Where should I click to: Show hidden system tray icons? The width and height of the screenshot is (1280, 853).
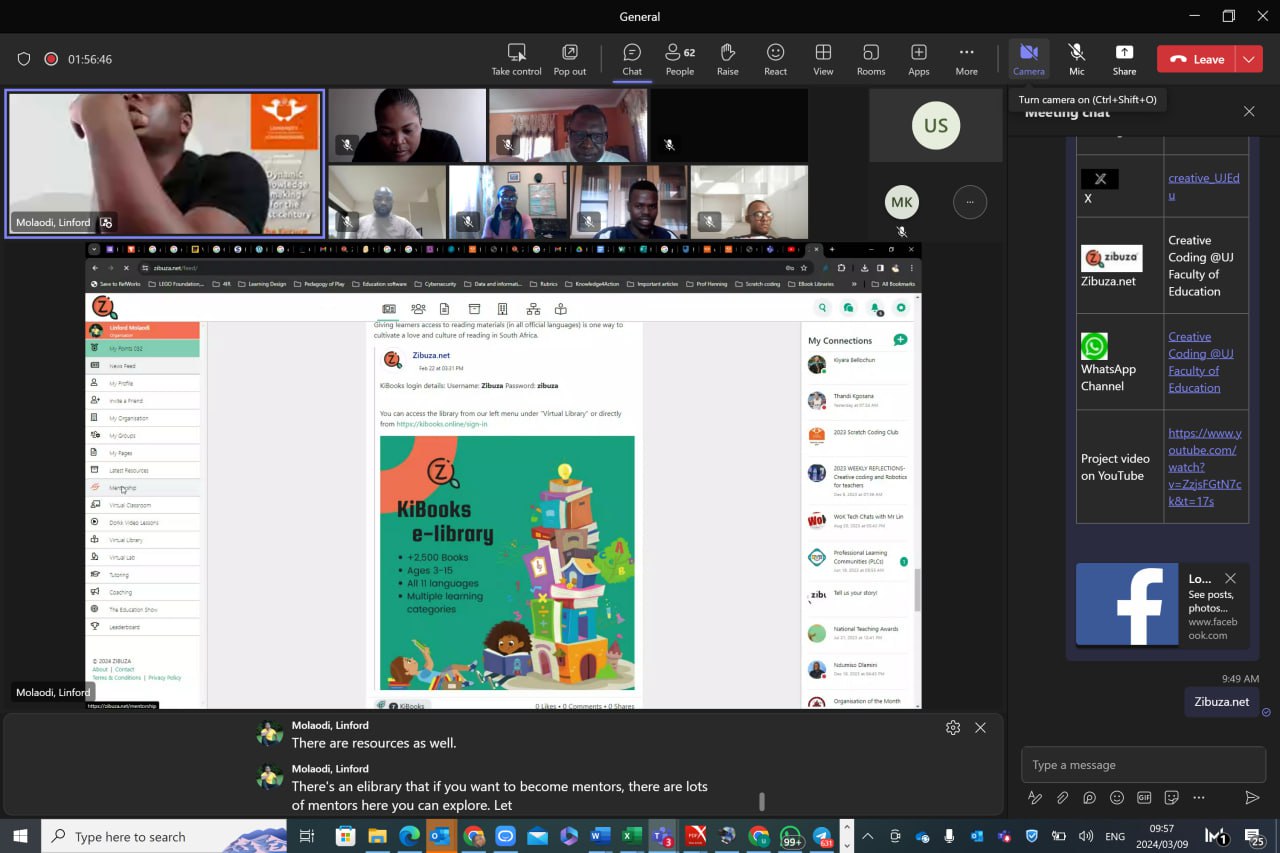pos(867,836)
